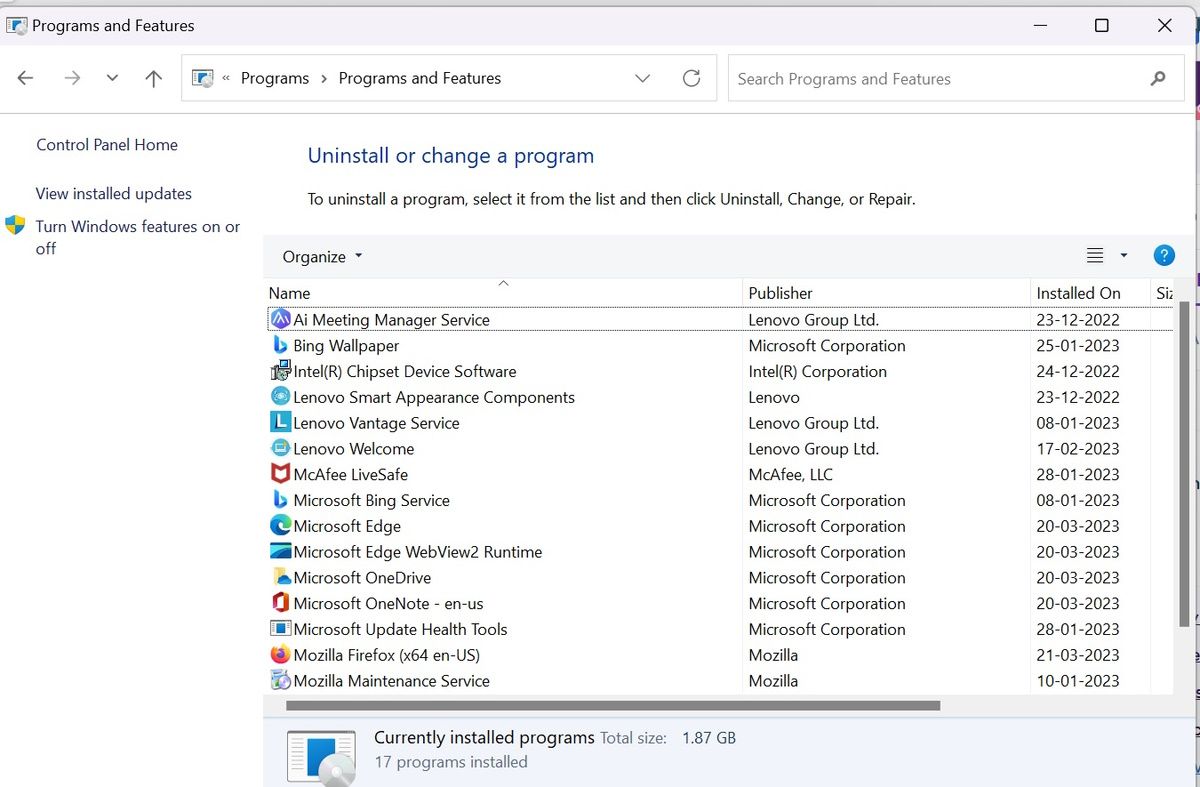This screenshot has width=1200, height=787.
Task: Click the McAfee LiveSafe shield icon
Action: click(x=281, y=475)
